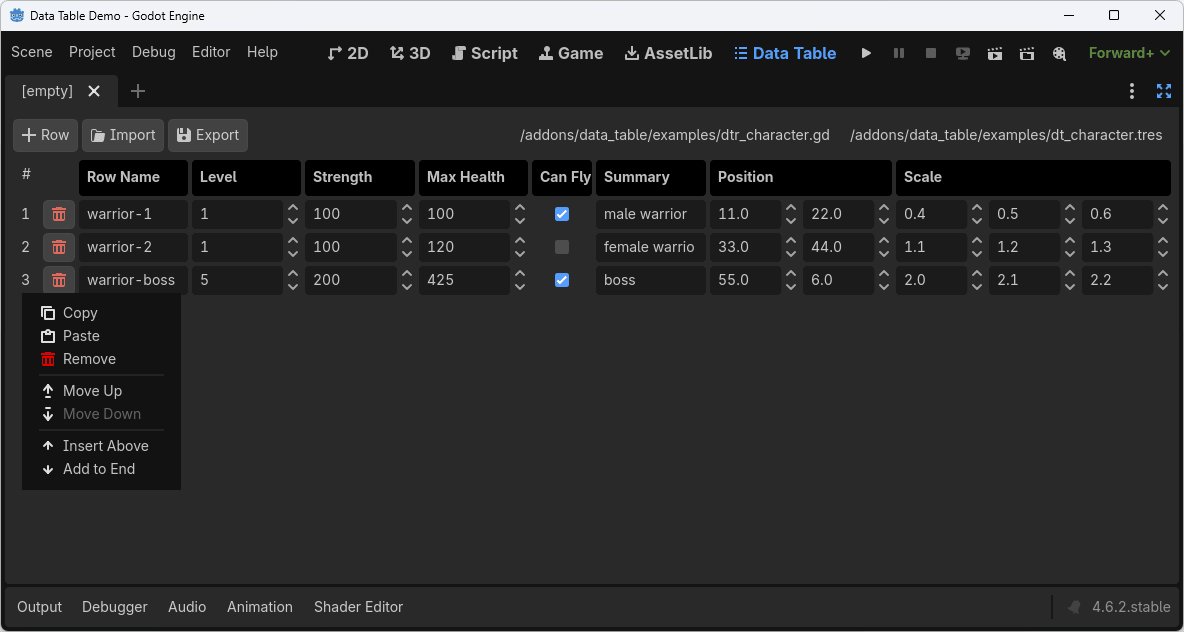Adjust warrior-boss Scale 2.0 stepper arrows
This screenshot has width=1184, height=632.
(x=977, y=280)
